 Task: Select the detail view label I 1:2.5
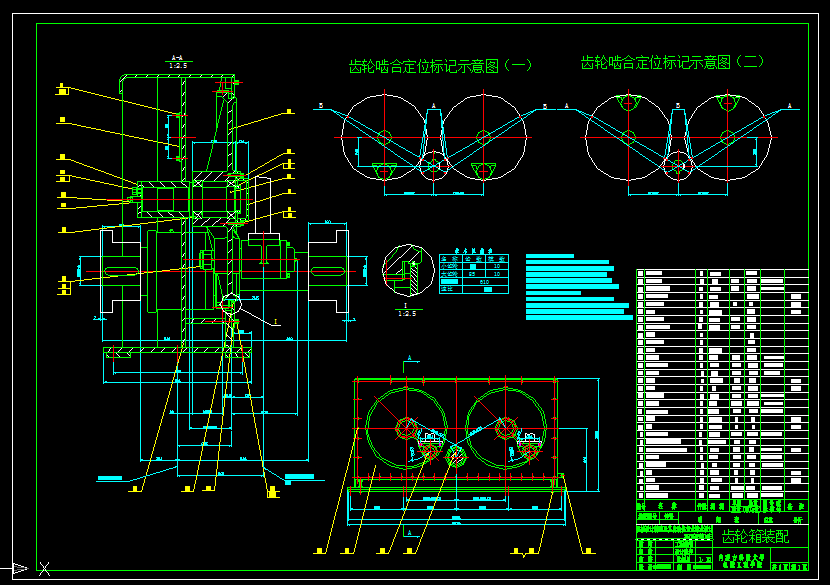pyautogui.click(x=407, y=310)
